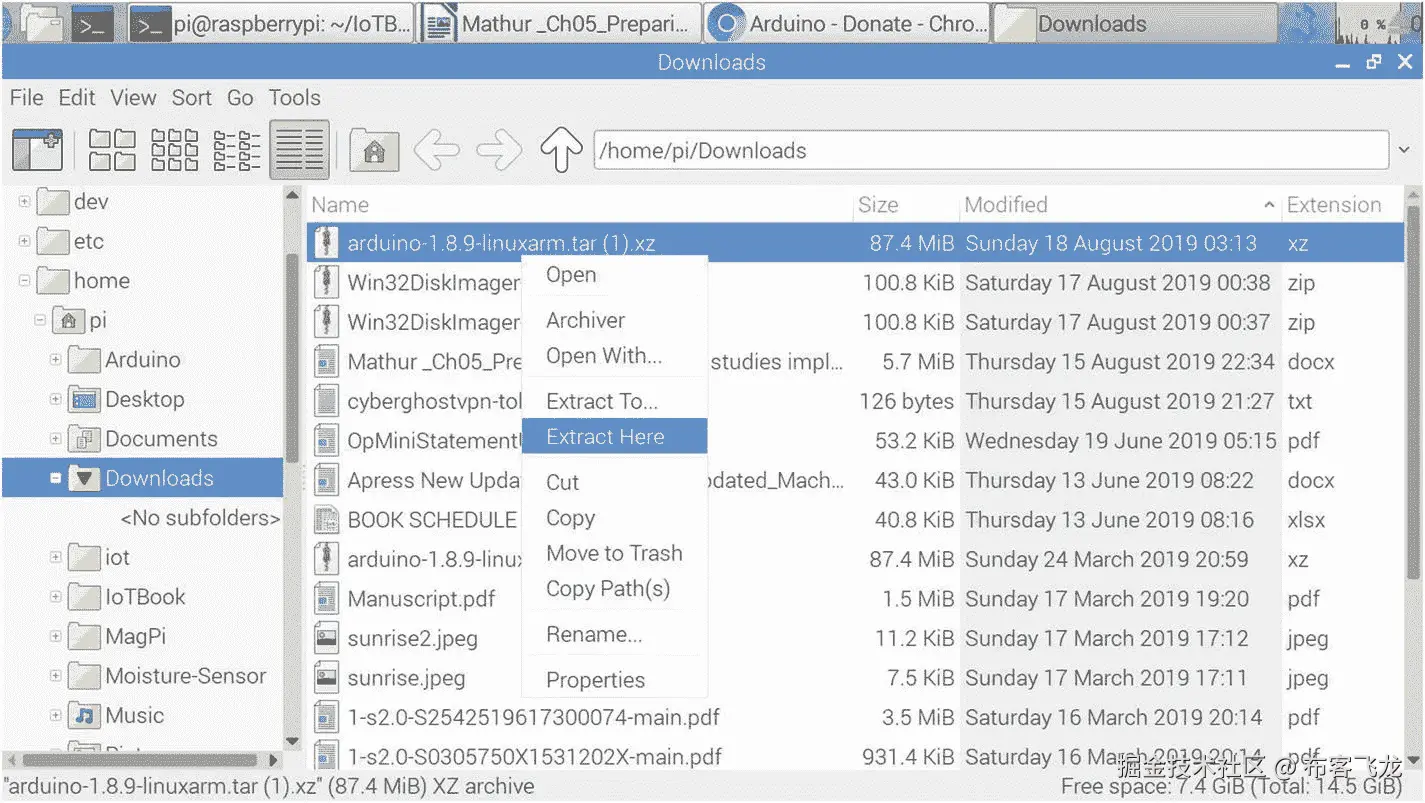
Task: Open the path bar history dropdown
Action: pos(1403,151)
